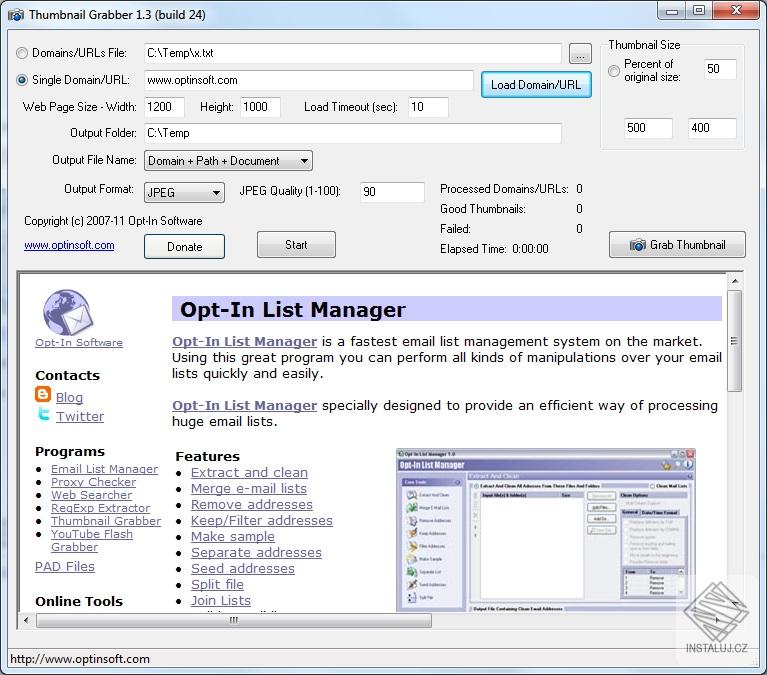Click the Output Folder field

pos(353,133)
